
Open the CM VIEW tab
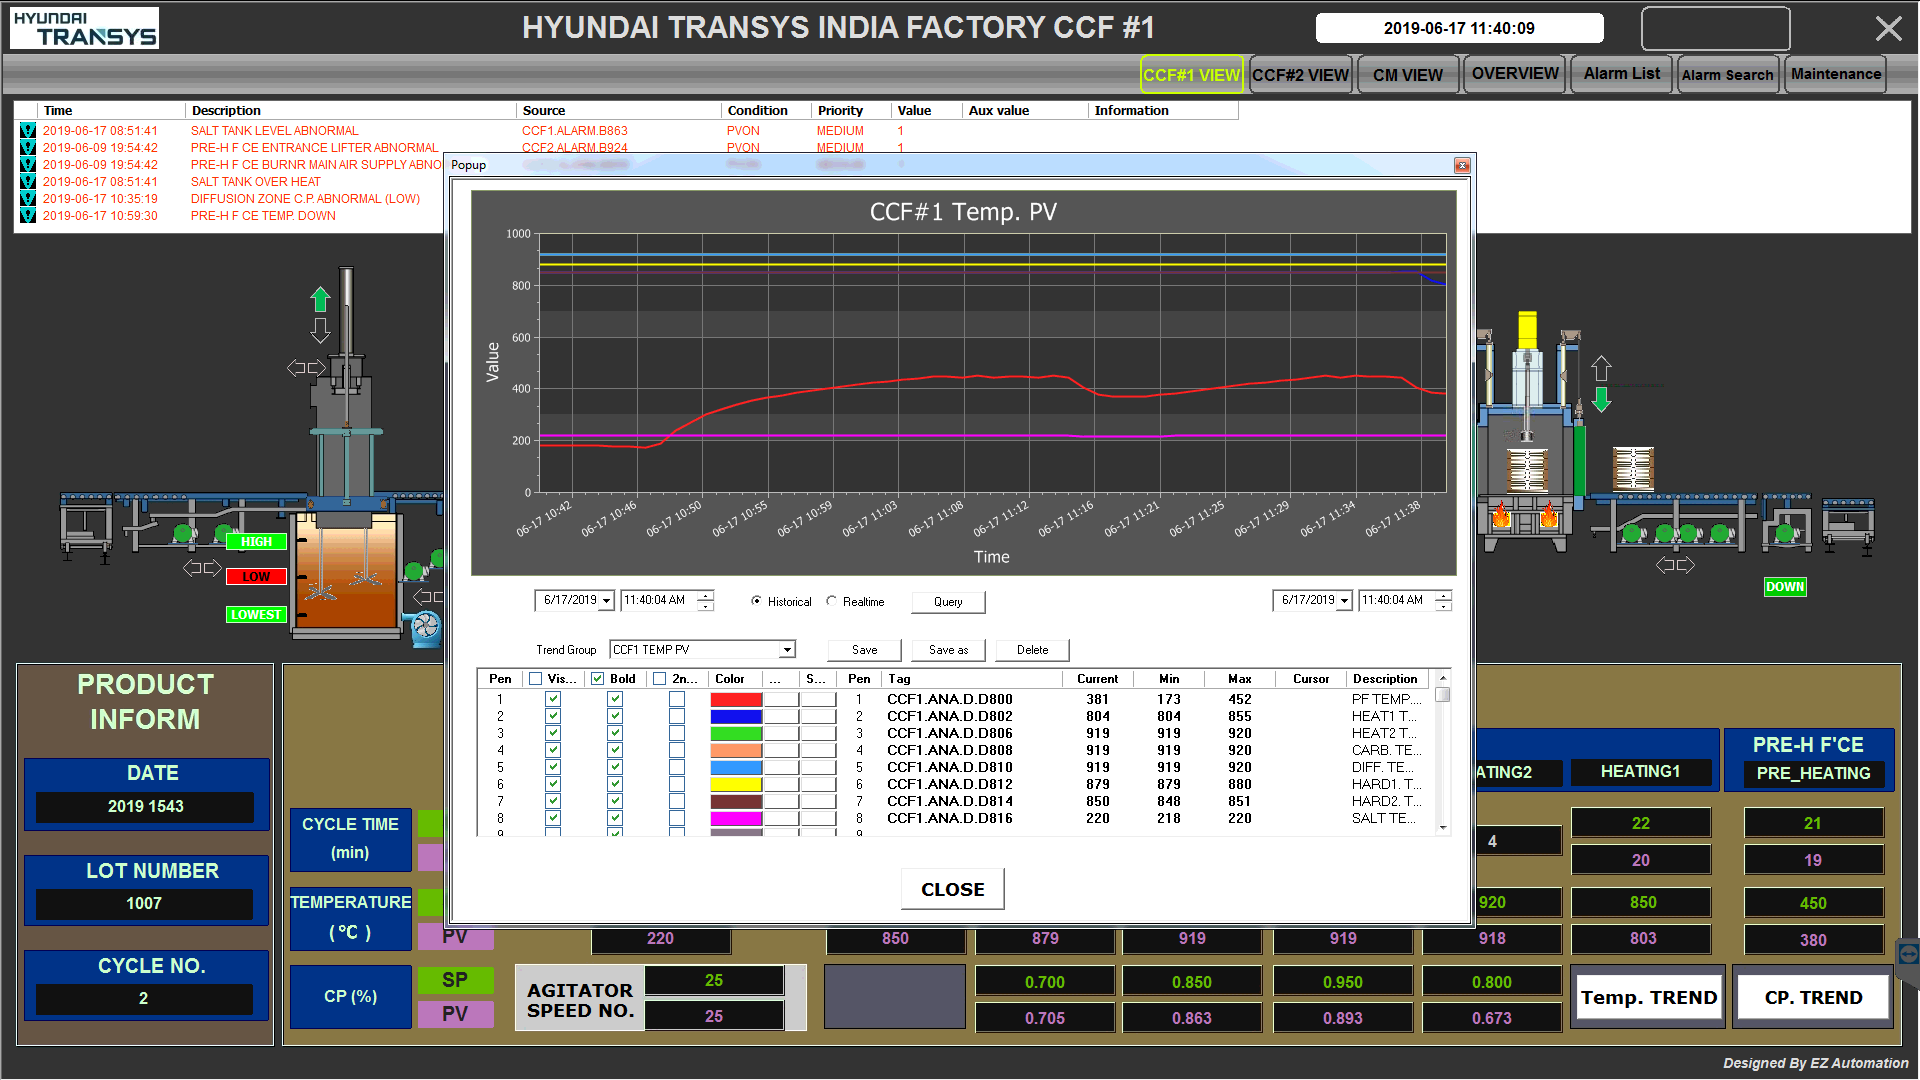(x=1407, y=74)
